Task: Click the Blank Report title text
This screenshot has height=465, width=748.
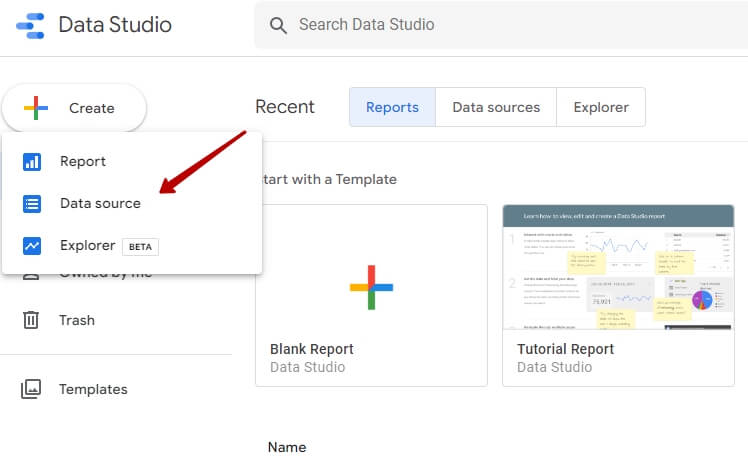Action: click(312, 349)
